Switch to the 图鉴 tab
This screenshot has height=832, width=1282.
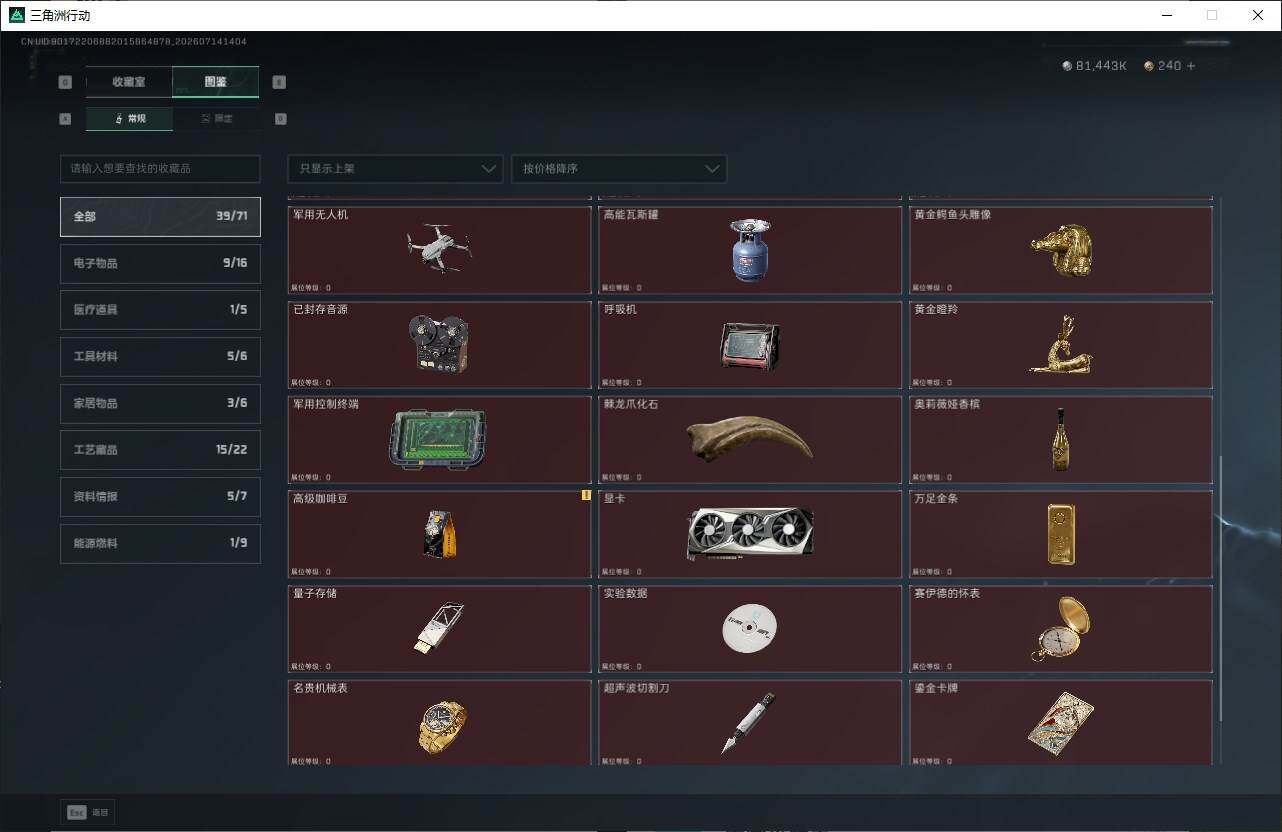[x=216, y=82]
